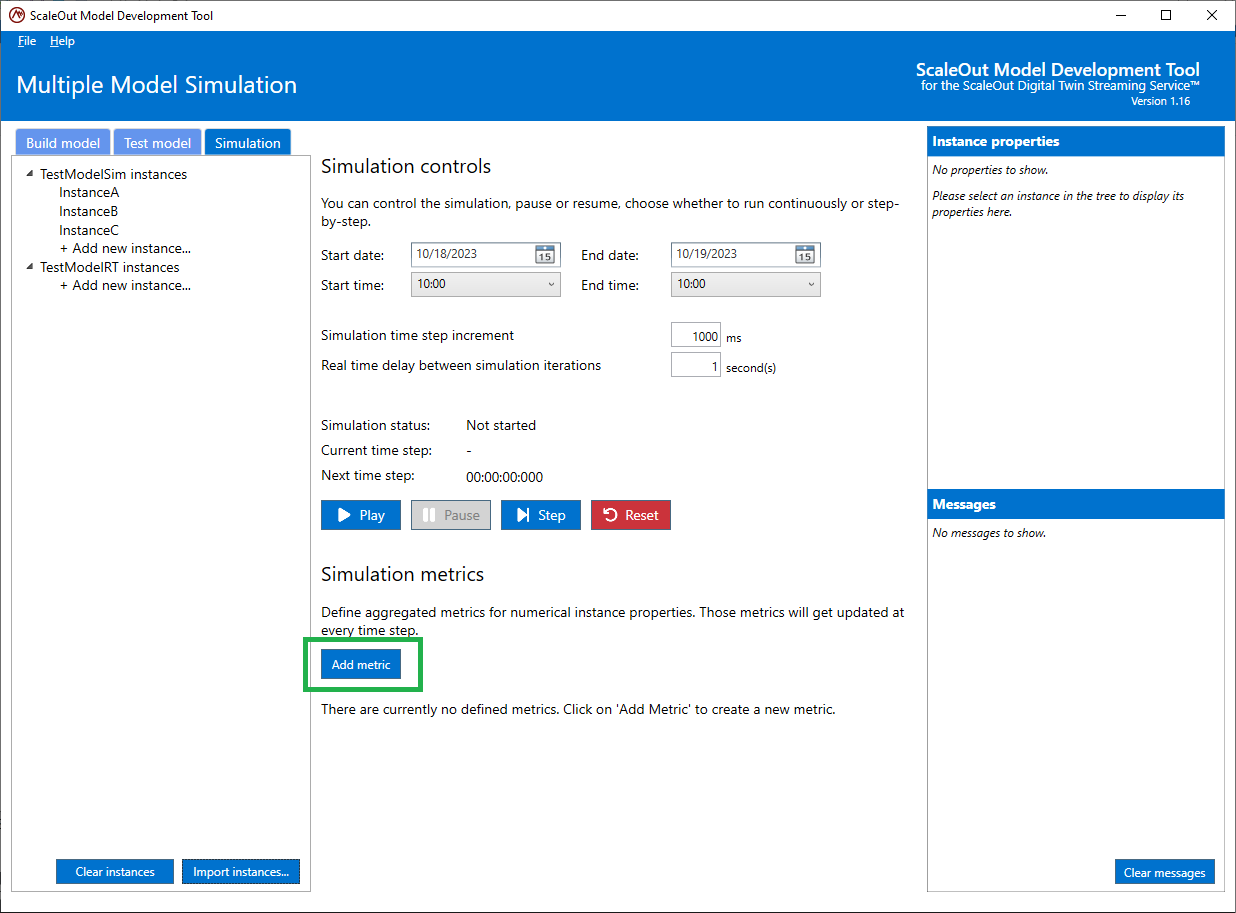Open the Start time dropdown

coord(486,284)
